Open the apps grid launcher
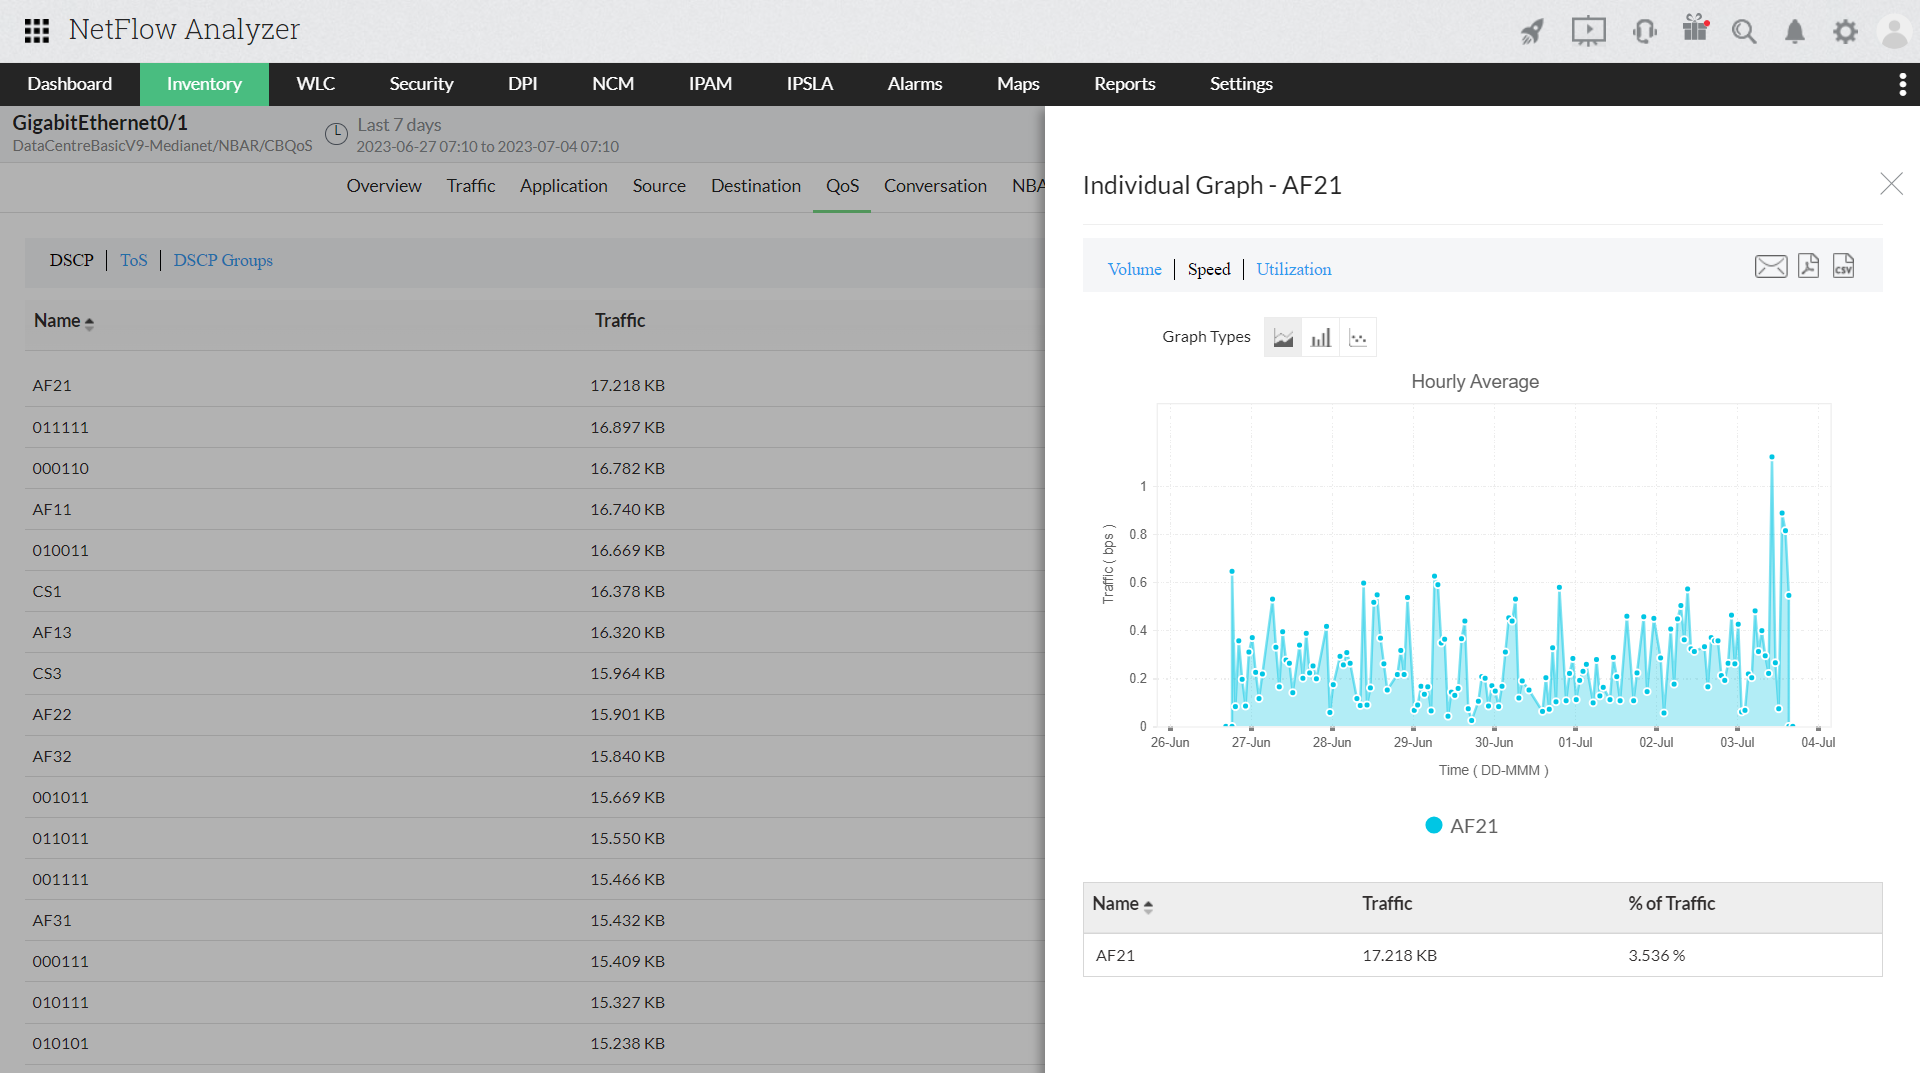 [x=36, y=31]
